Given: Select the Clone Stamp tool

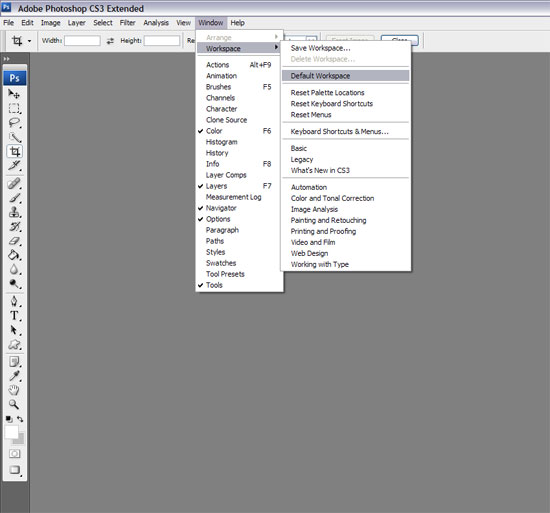Looking at the screenshot, I should [x=14, y=212].
